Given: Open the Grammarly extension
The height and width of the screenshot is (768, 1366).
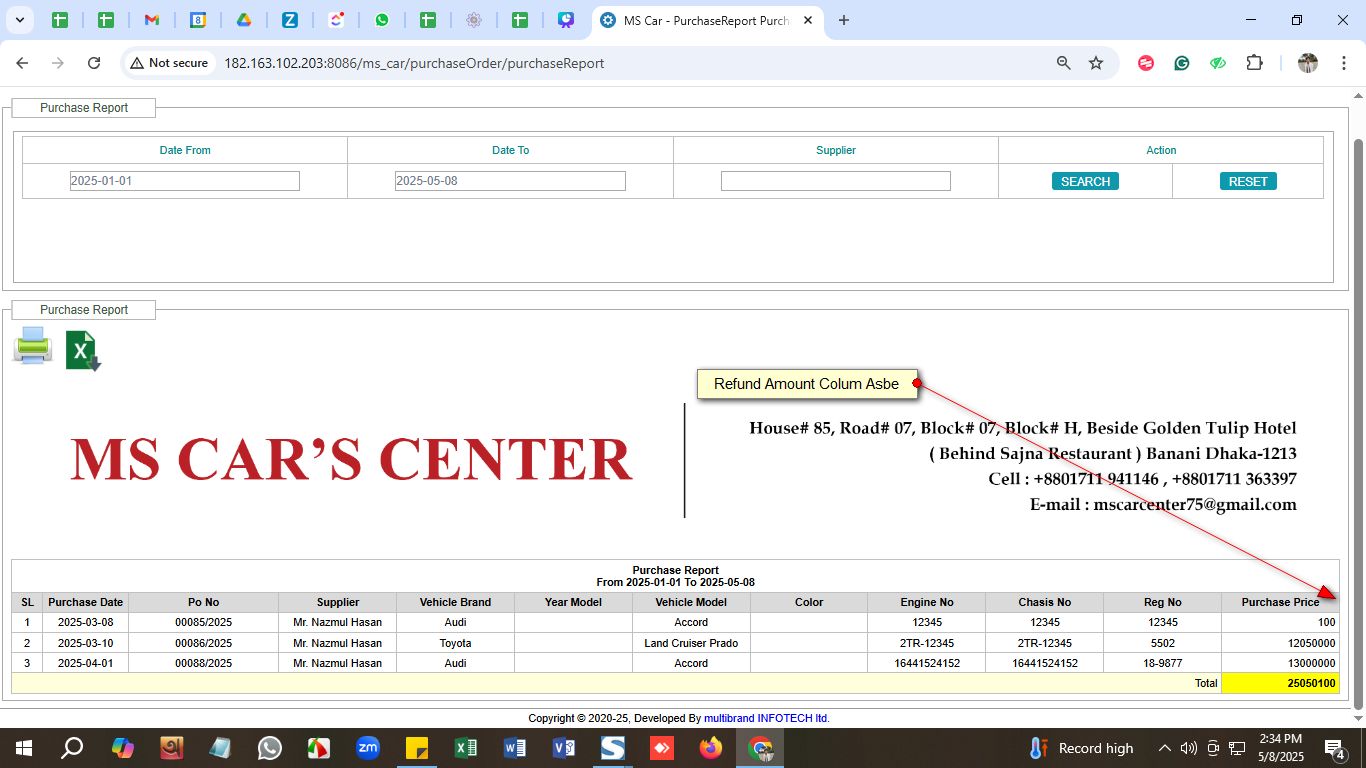Looking at the screenshot, I should point(1182,63).
